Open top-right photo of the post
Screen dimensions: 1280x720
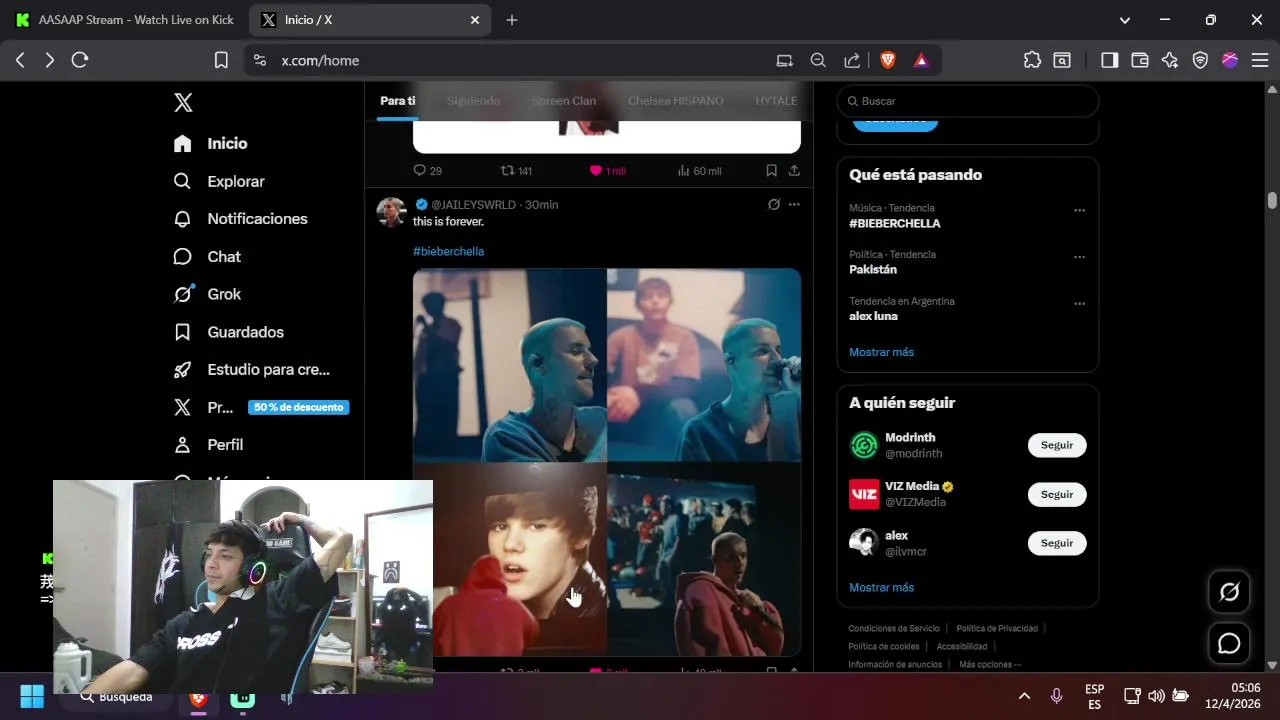704,364
